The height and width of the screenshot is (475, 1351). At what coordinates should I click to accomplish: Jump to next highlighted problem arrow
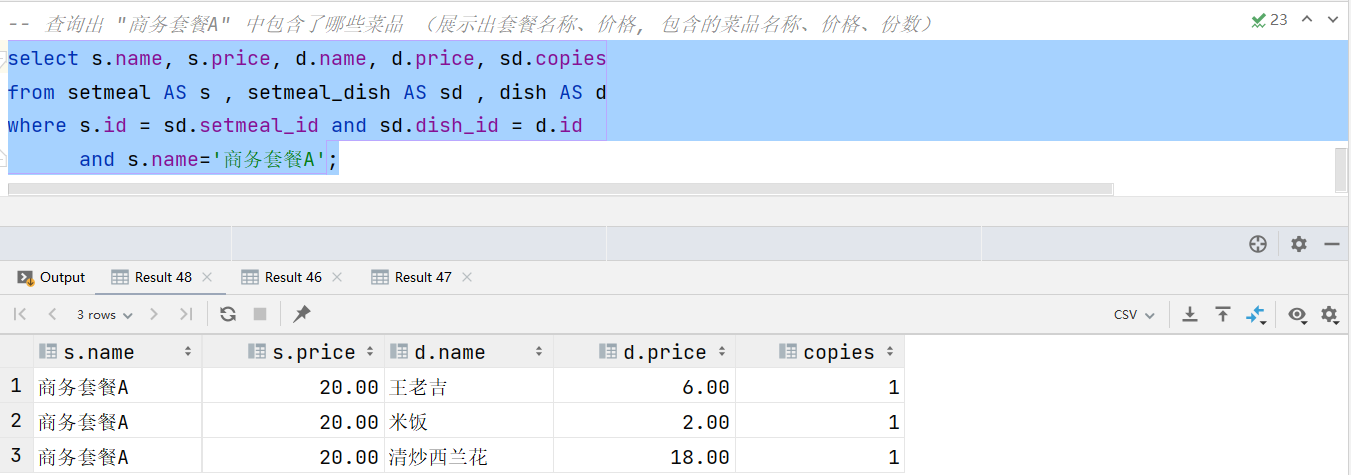point(1331,19)
